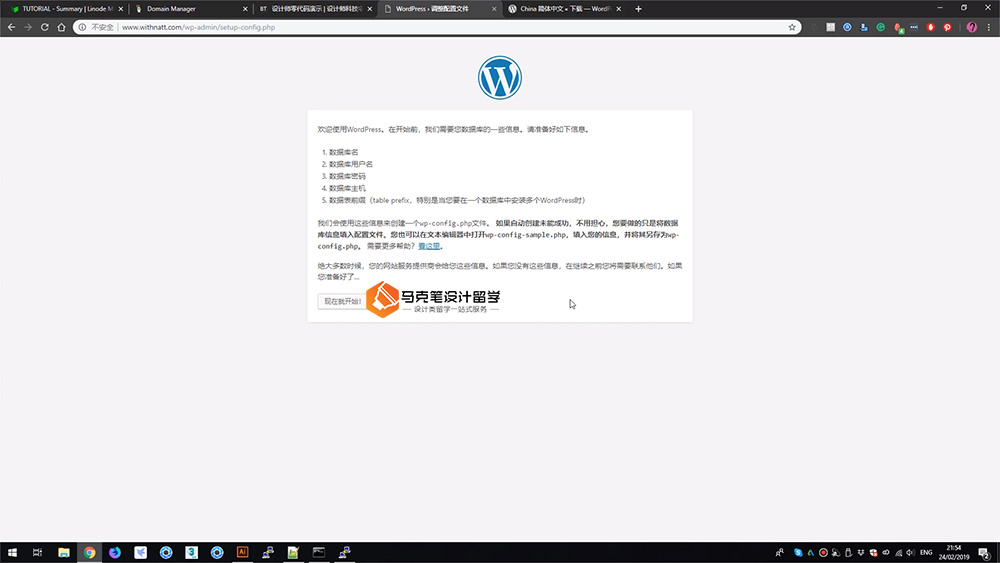Click list item 数据库名
This screenshot has height=563, width=1000.
pyautogui.click(x=343, y=152)
